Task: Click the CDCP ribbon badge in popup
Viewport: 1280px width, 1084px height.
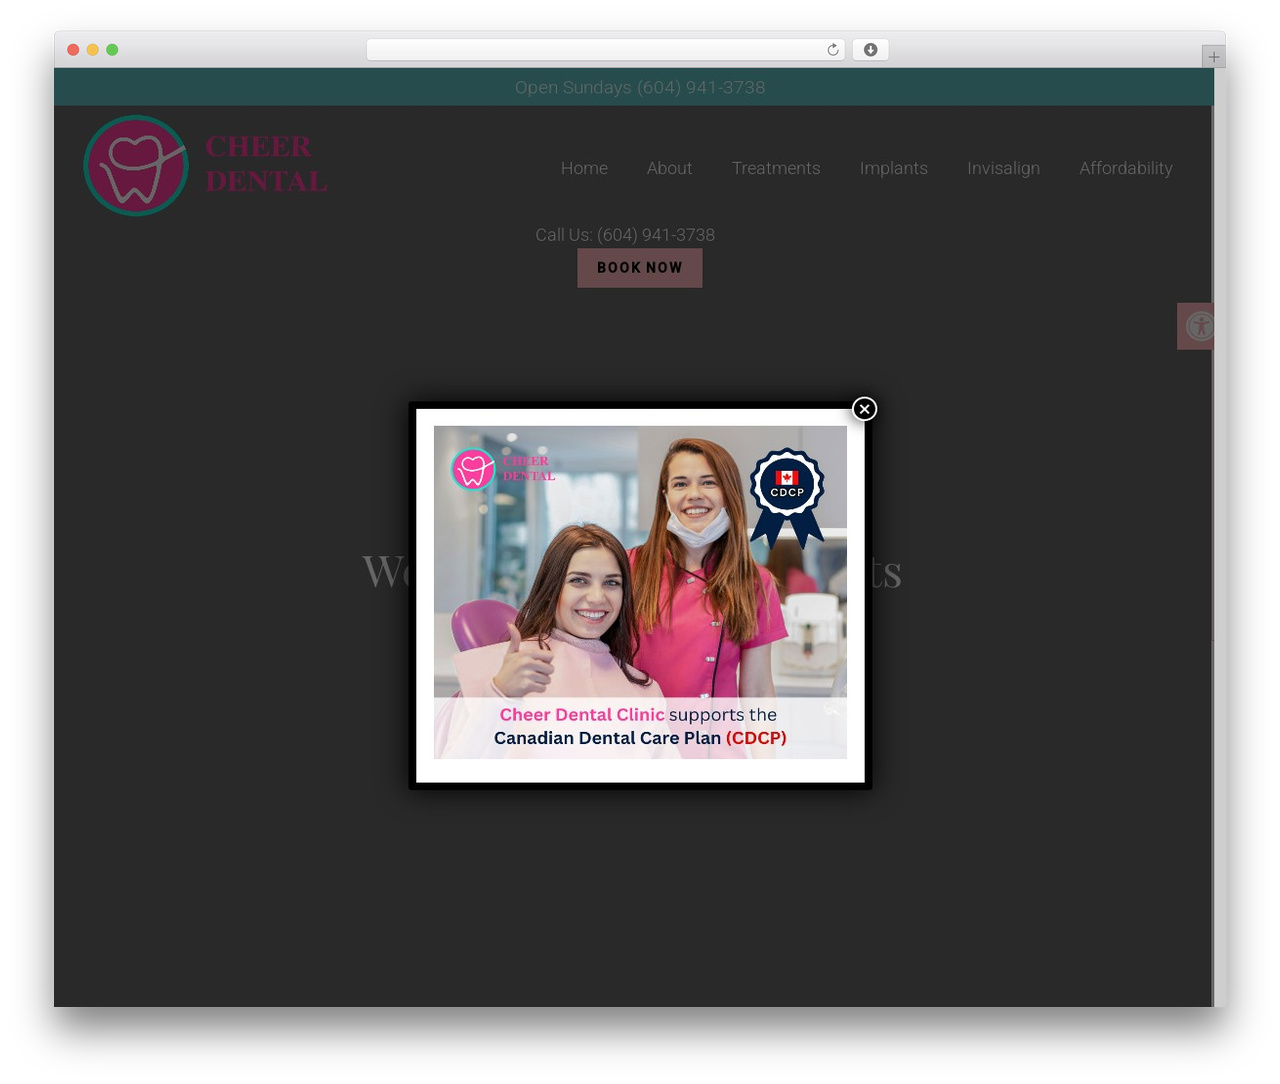Action: coord(787,497)
